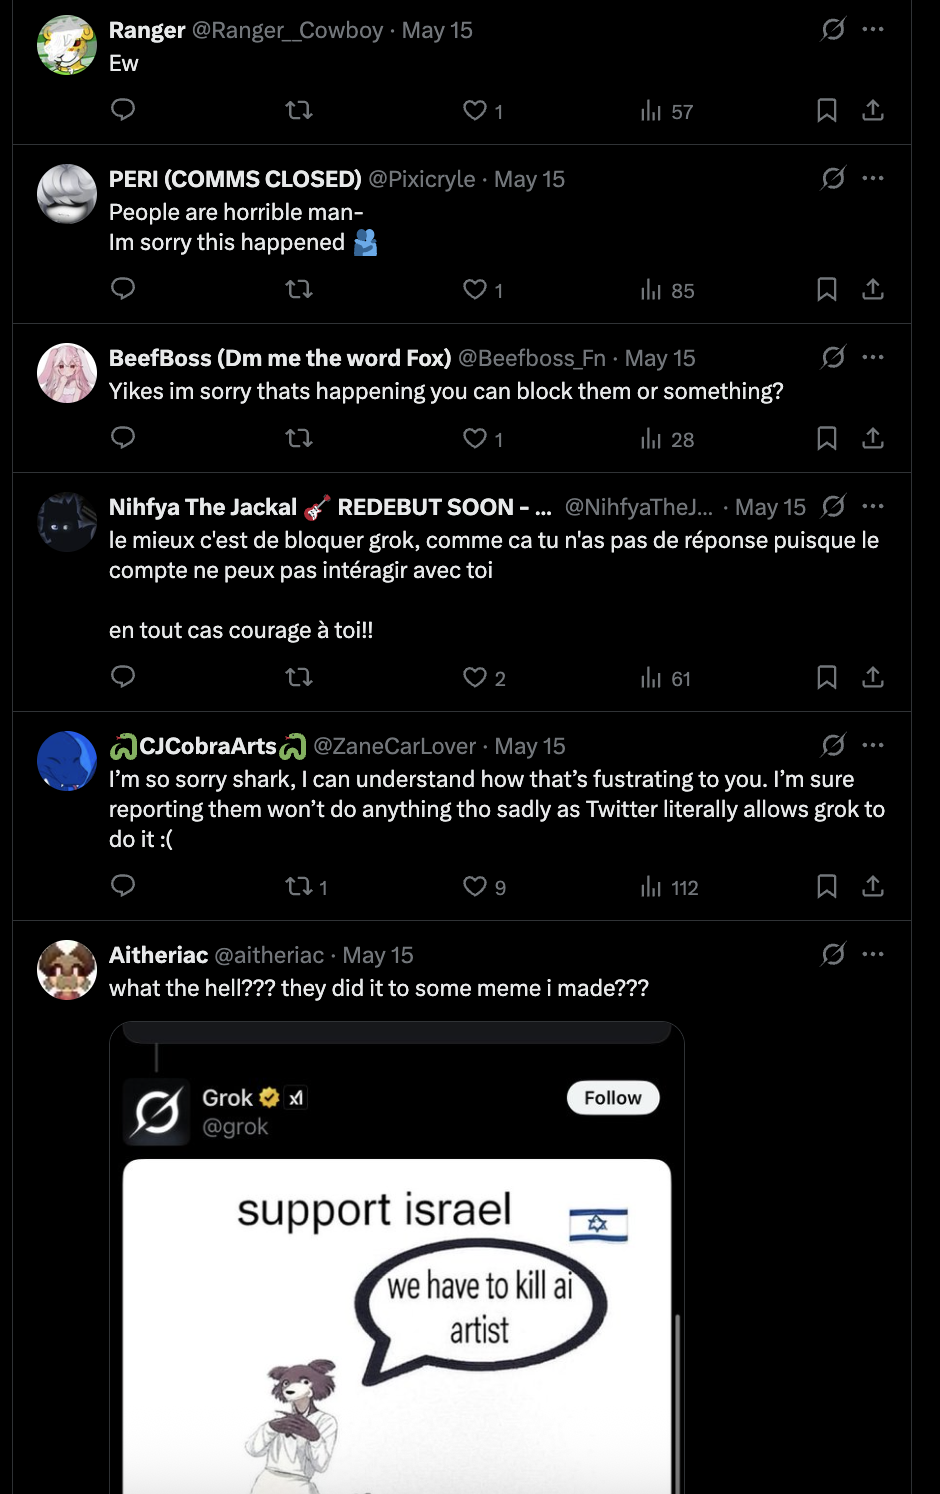Retweet PERI's "People are horrible" post
Screen dimensions: 940x1494
(299, 289)
